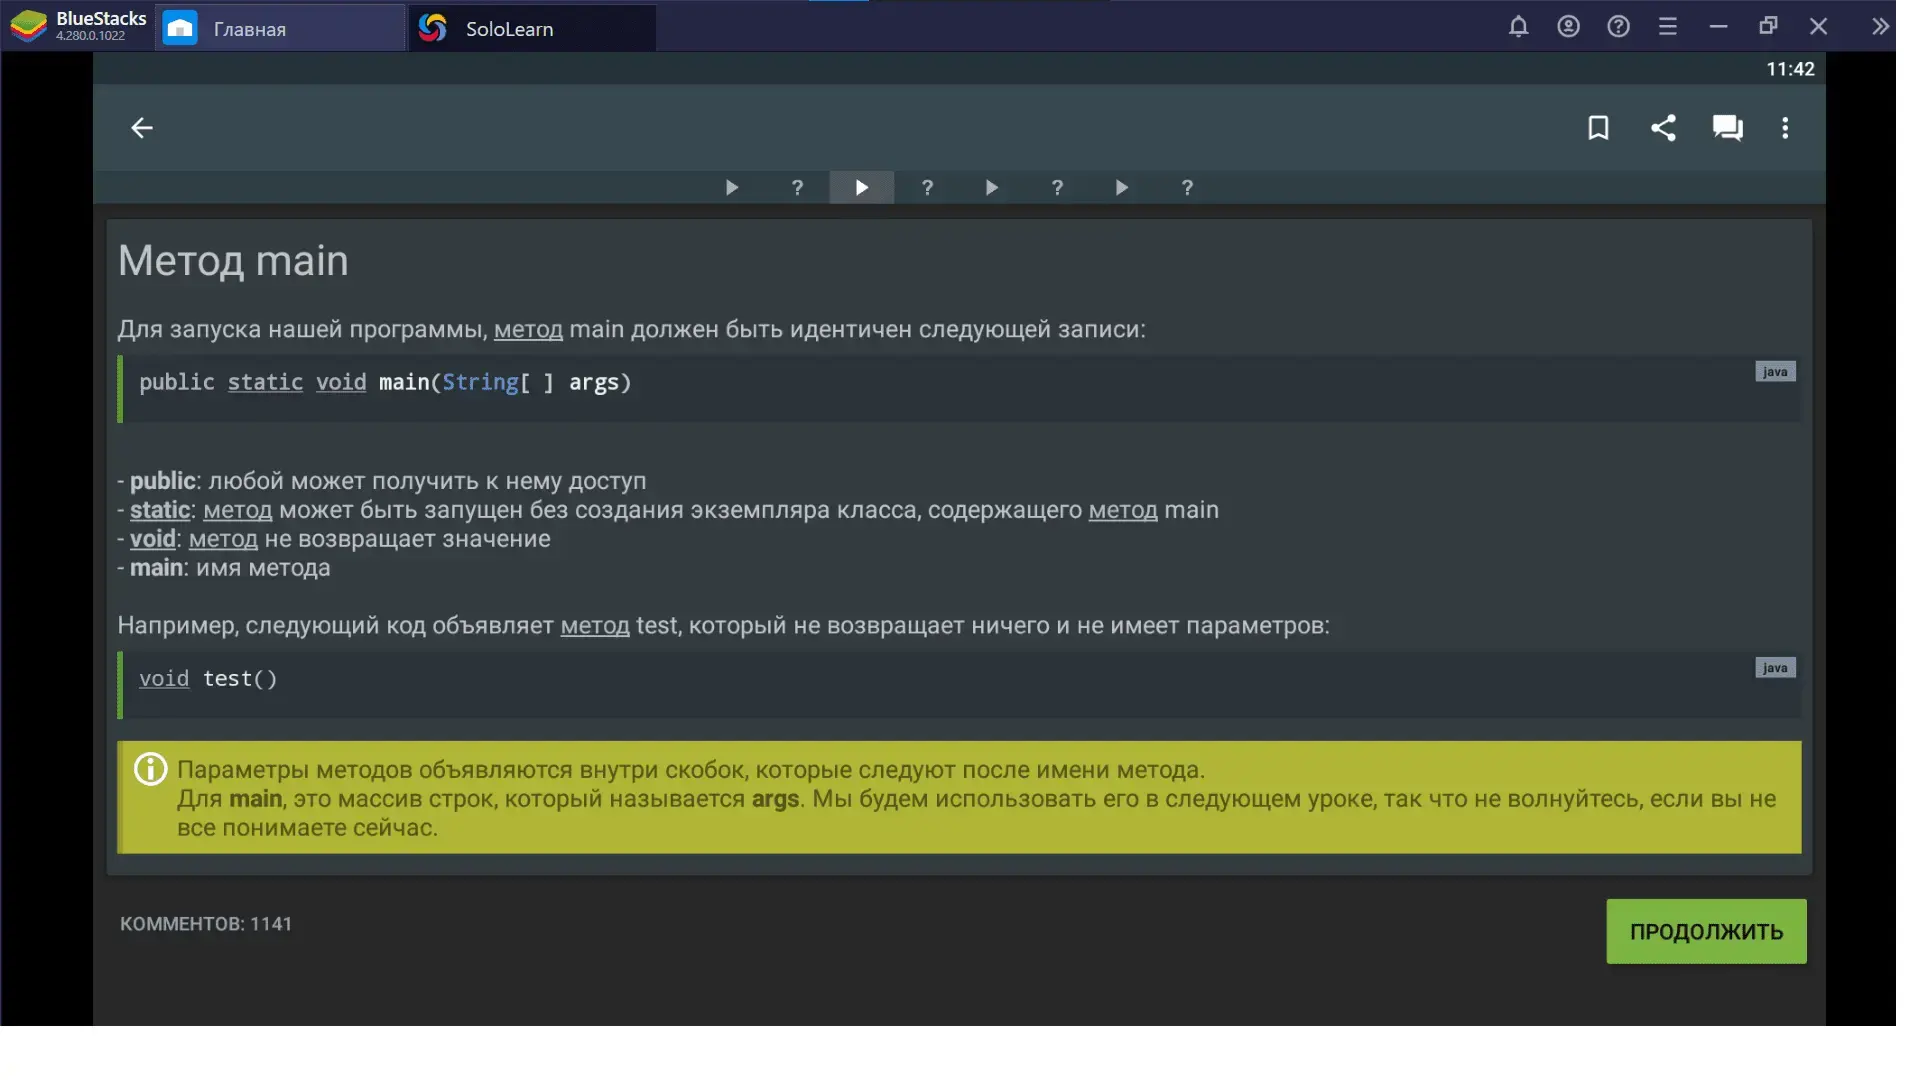Click the Метод main heading

233,261
